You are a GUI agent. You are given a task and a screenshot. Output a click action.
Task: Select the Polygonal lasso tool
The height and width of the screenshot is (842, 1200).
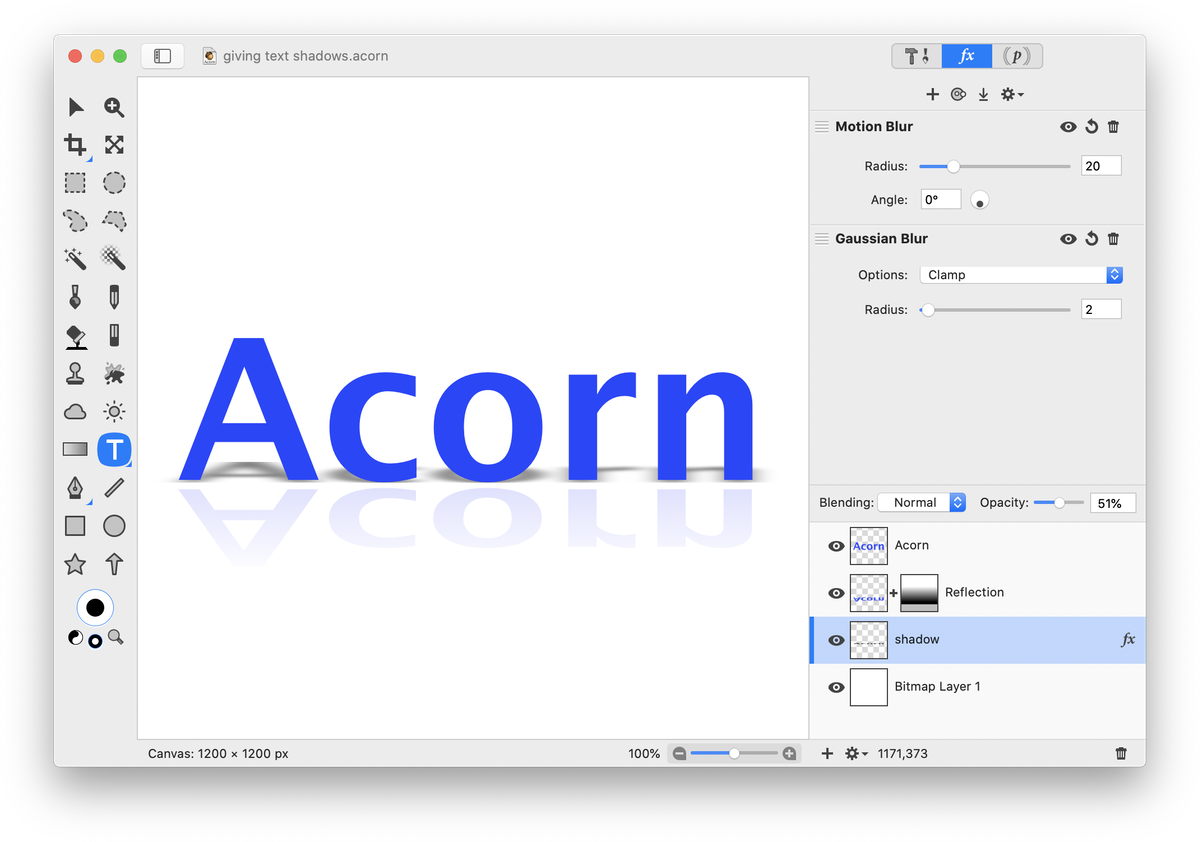114,221
